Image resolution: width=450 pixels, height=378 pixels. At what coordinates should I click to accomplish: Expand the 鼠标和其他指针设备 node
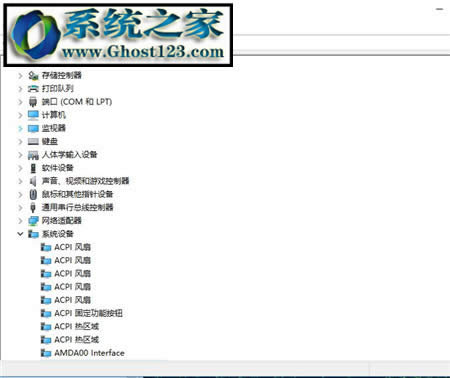tap(20, 194)
